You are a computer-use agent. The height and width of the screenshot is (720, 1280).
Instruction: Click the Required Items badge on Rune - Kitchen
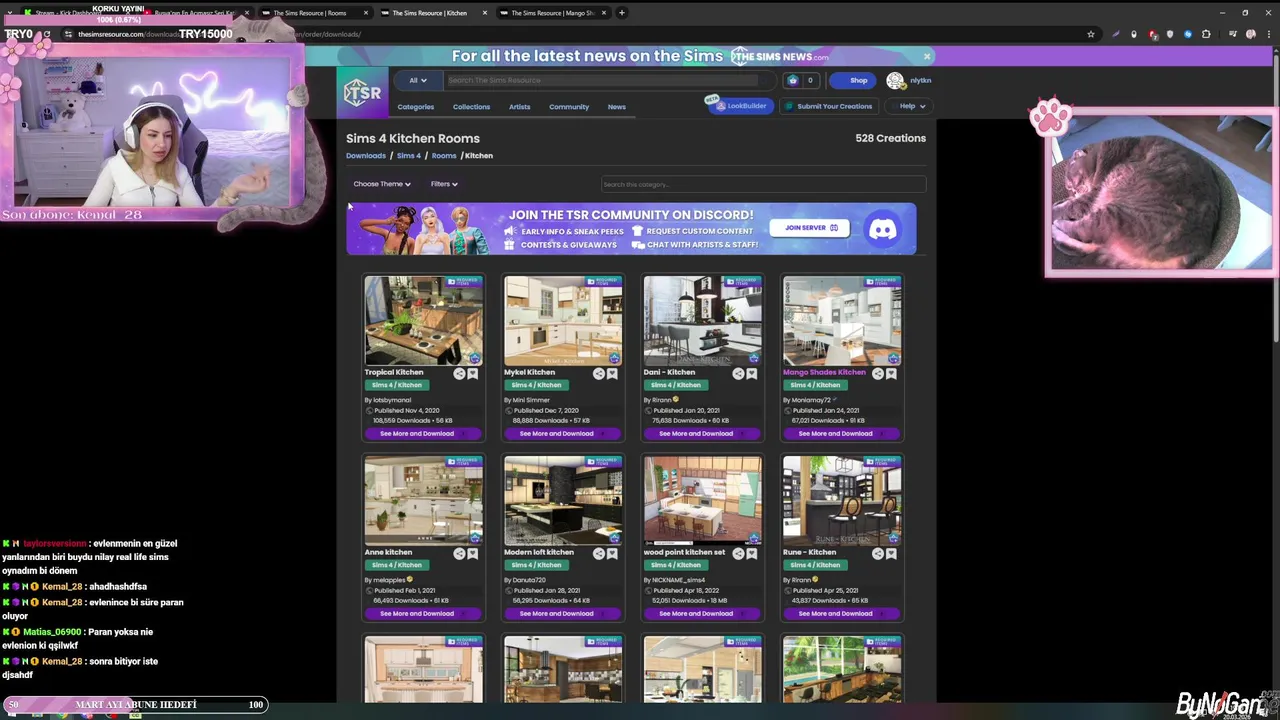click(883, 462)
